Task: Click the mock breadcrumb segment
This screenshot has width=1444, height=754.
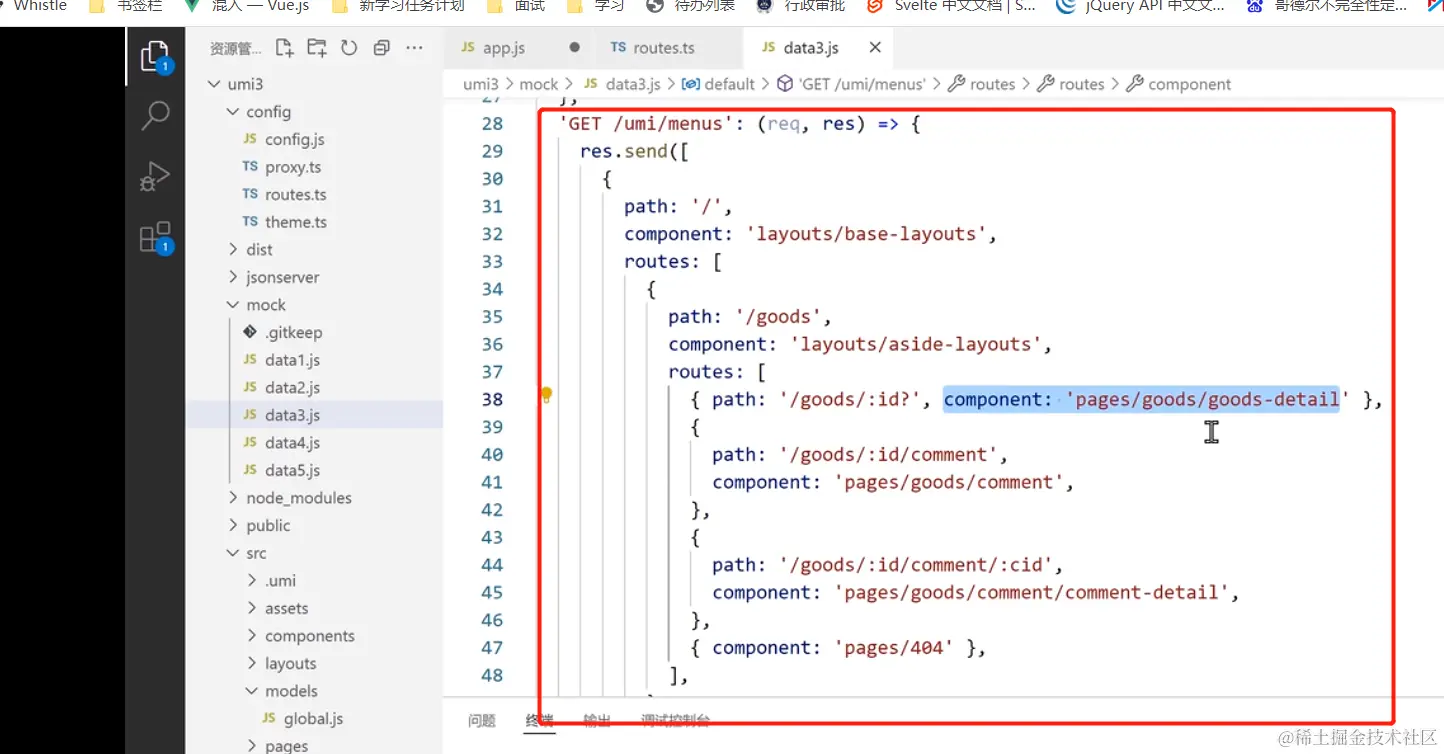Action: click(539, 84)
